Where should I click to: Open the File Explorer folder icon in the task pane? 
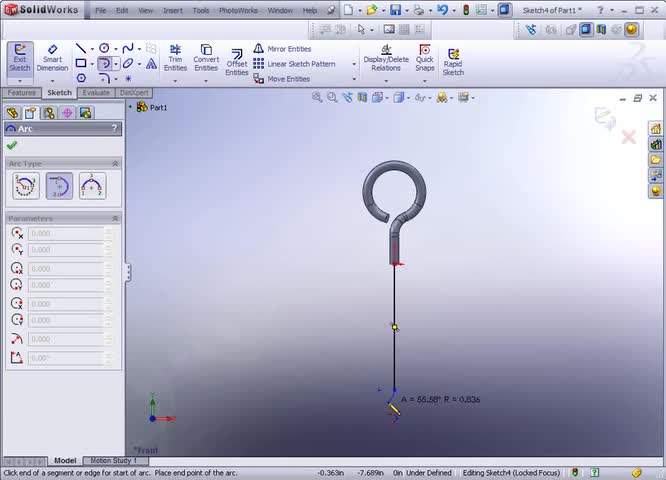656,160
